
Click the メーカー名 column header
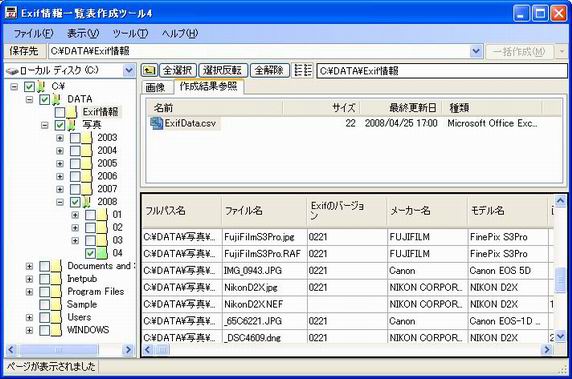click(x=427, y=211)
